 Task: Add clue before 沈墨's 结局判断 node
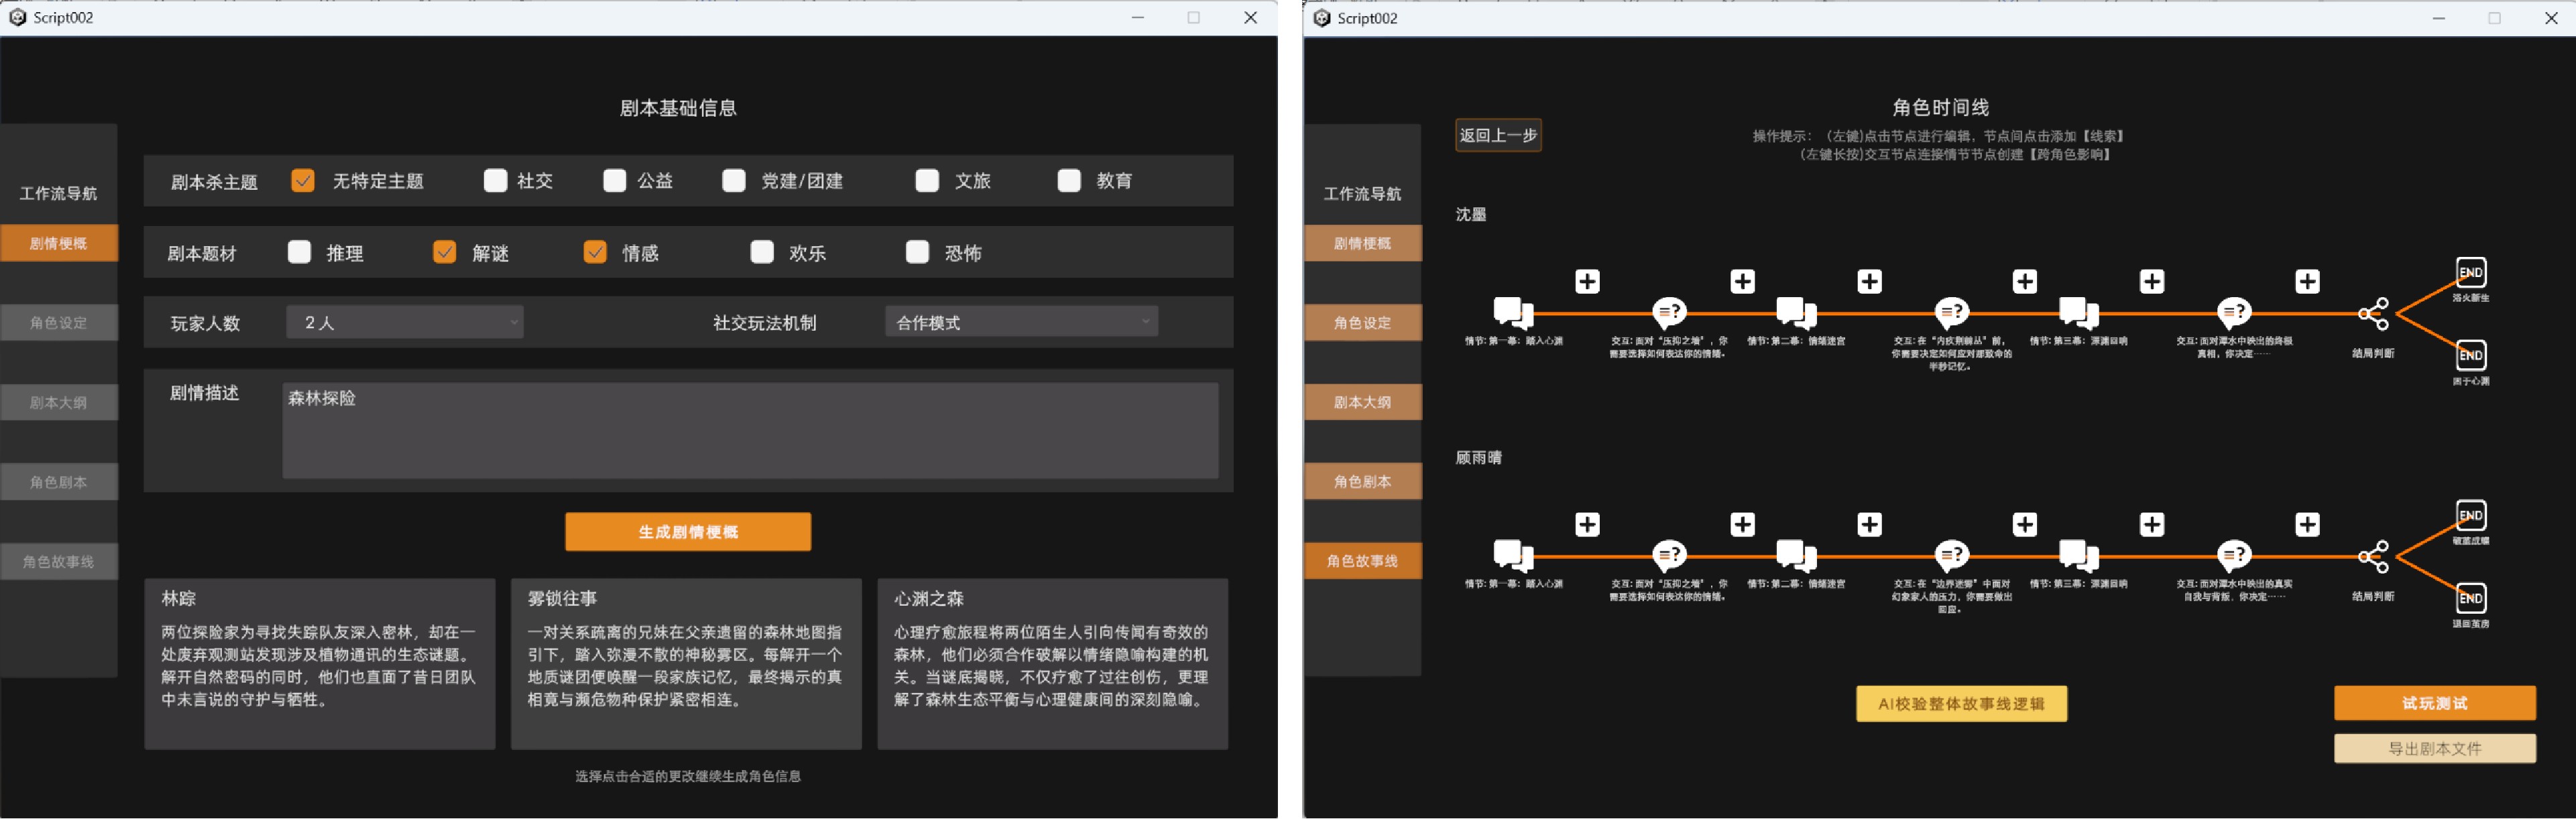[2307, 281]
